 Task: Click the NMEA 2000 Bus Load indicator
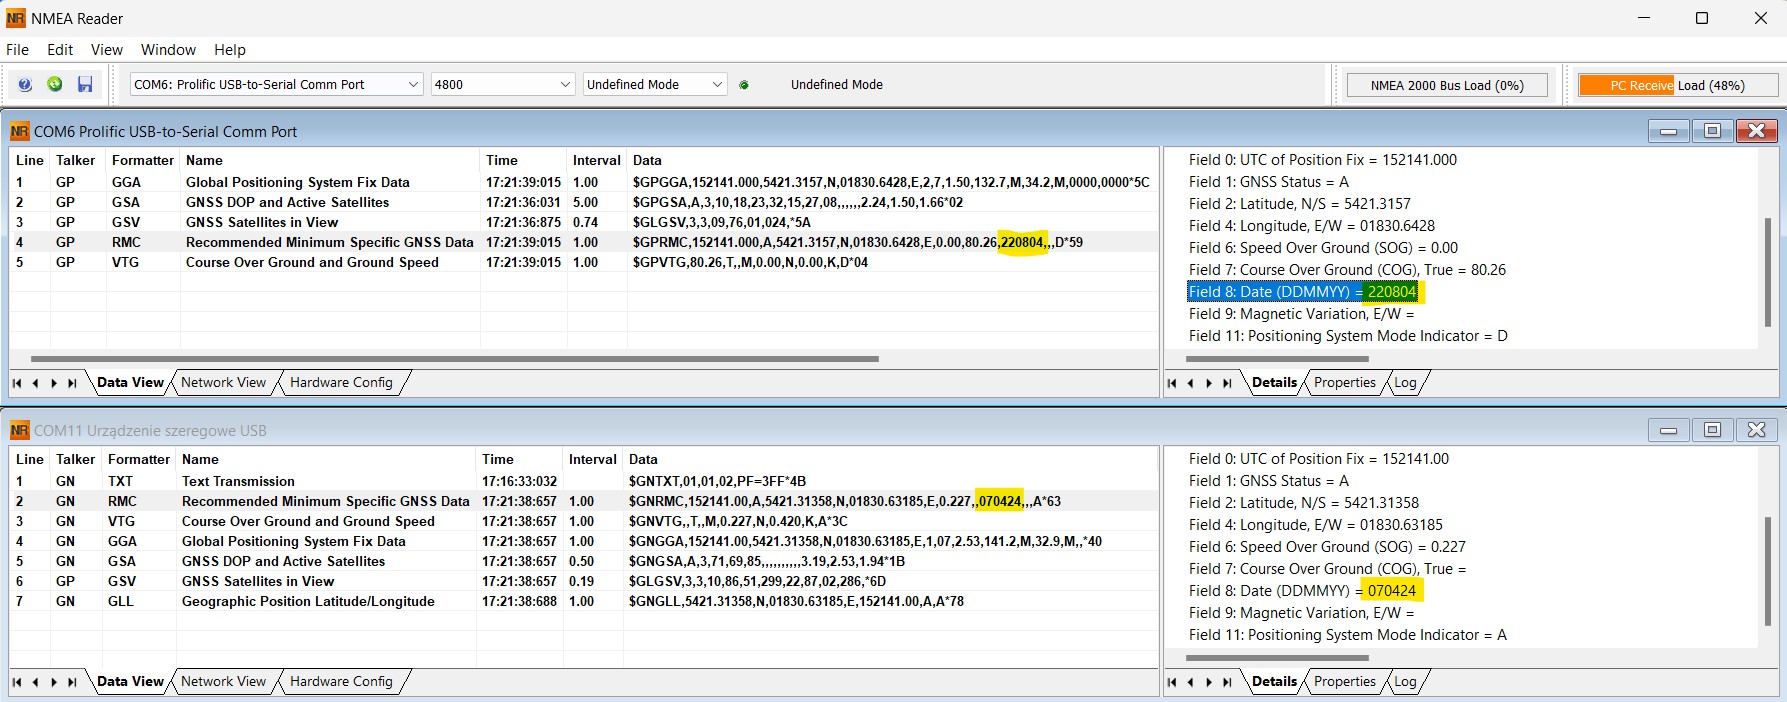pyautogui.click(x=1447, y=86)
